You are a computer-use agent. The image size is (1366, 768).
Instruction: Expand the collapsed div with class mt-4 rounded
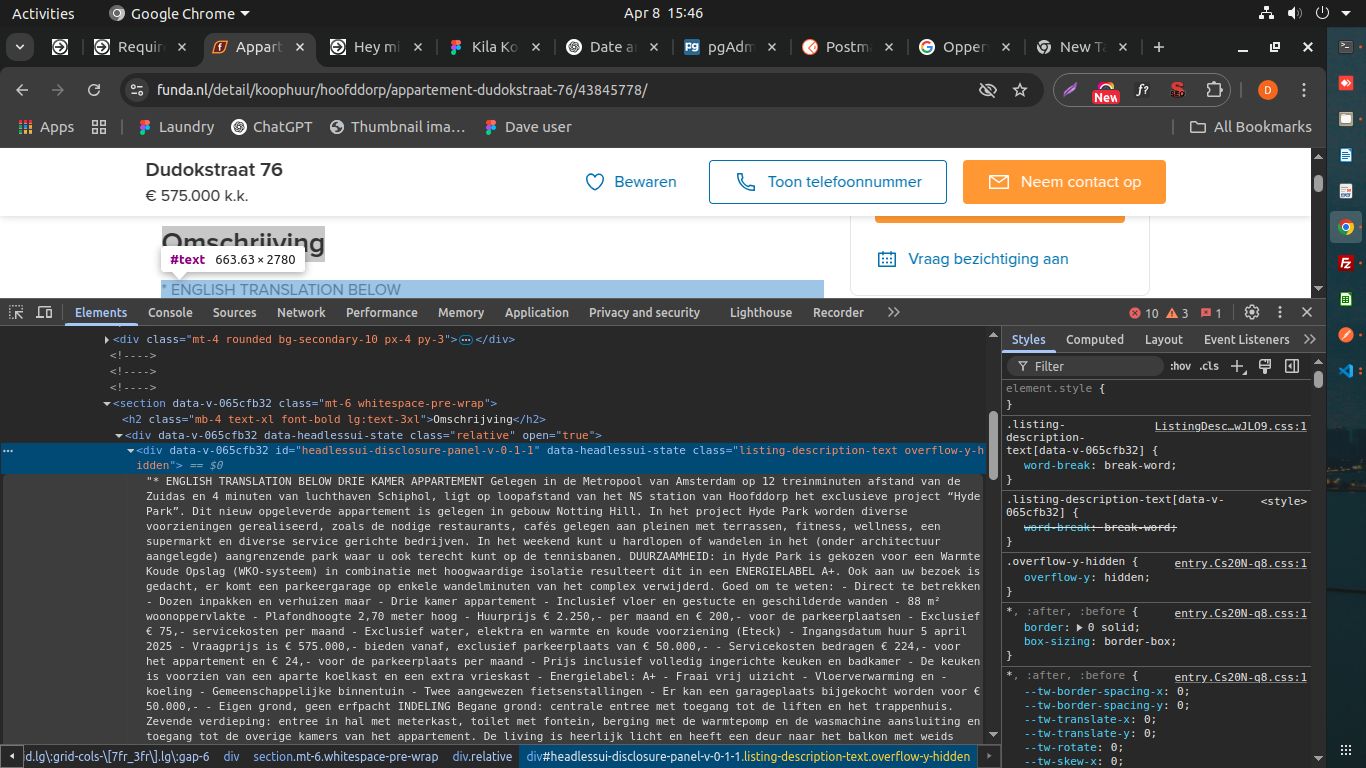[108, 340]
